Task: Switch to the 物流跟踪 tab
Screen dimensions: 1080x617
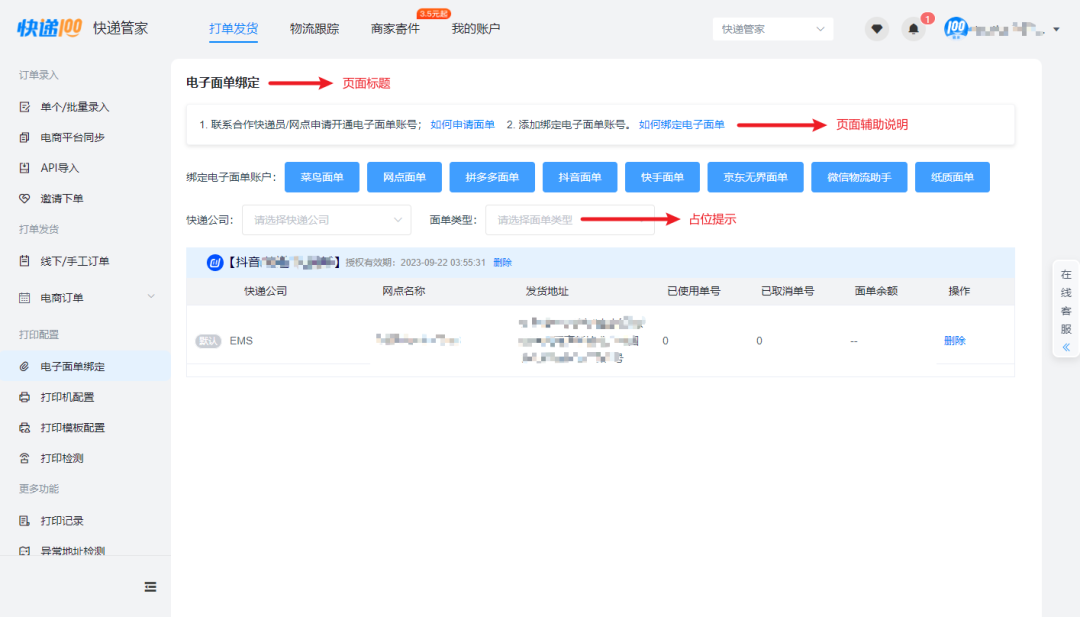Action: click(x=314, y=28)
